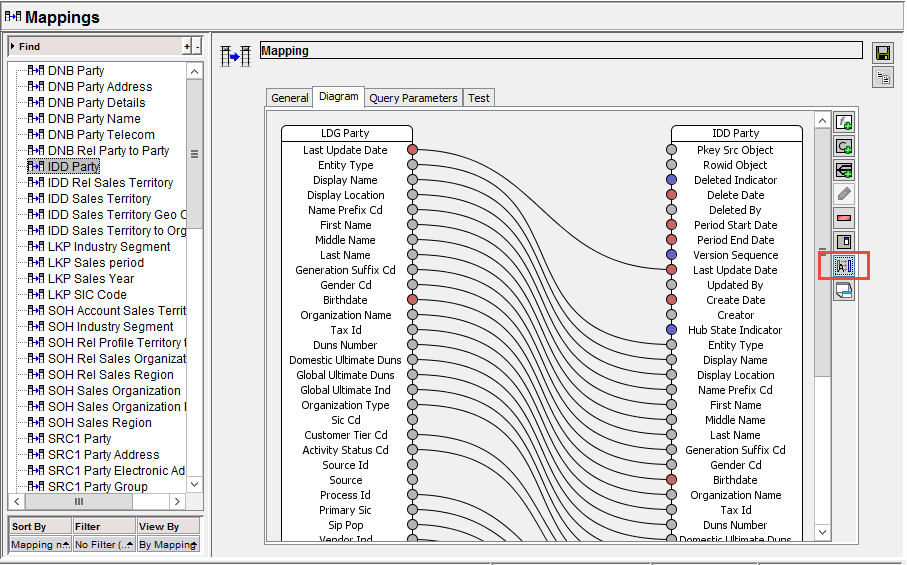Click the red port of Period End Date

(671, 239)
